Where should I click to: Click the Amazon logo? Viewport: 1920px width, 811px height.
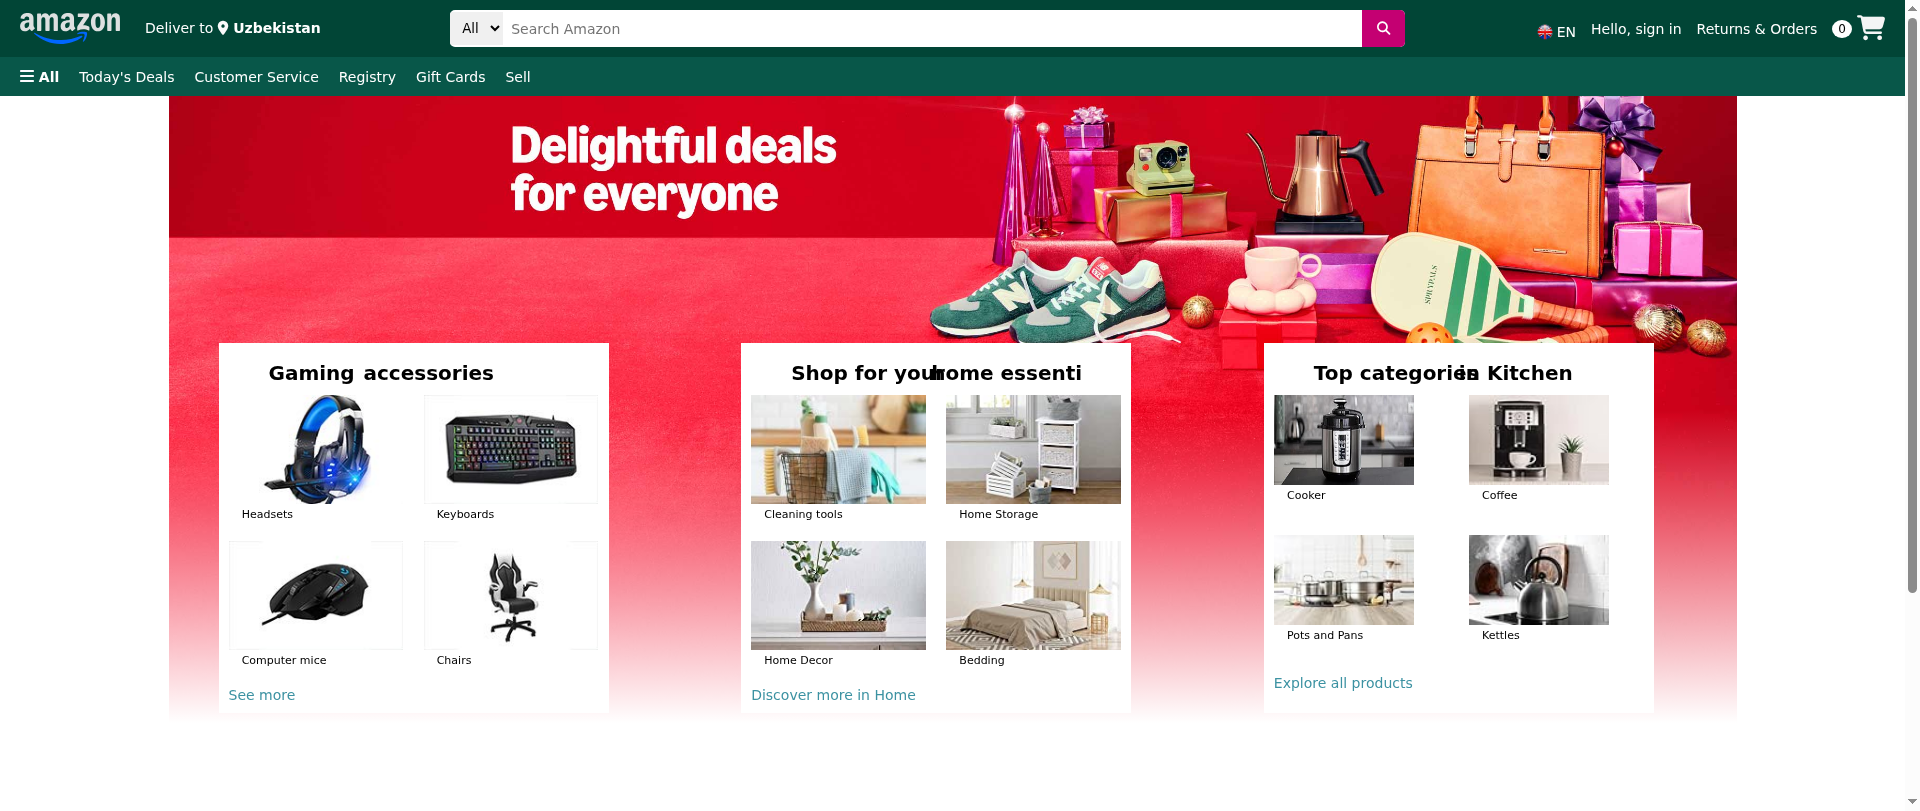pyautogui.click(x=70, y=28)
